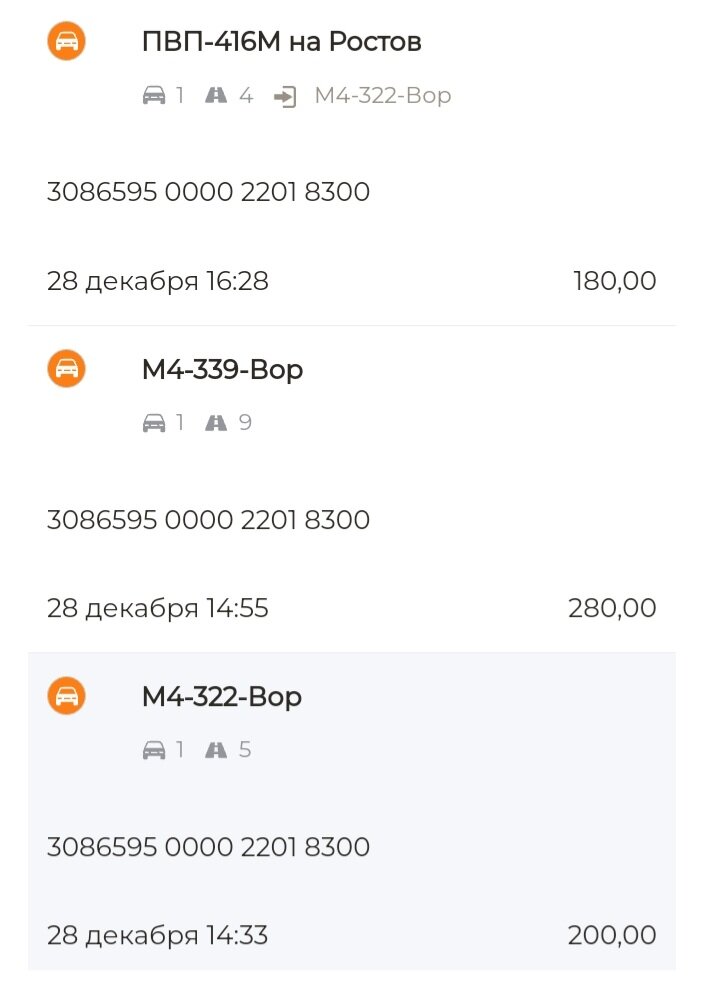Select the vehicle class icon under ПВП-416М

155,96
